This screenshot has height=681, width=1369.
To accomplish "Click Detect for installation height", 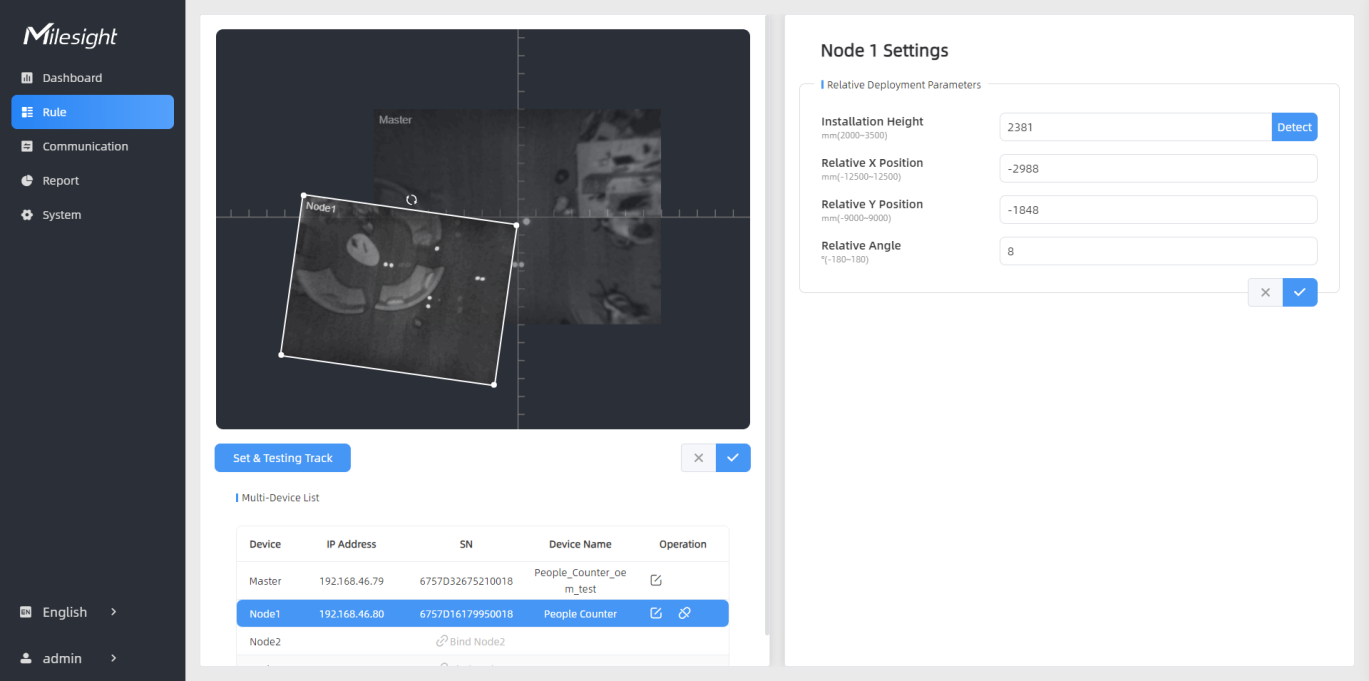I will pyautogui.click(x=1294, y=127).
